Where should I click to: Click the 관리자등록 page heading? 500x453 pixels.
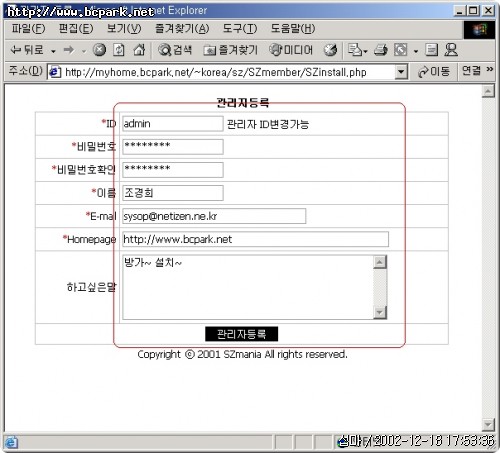(243, 102)
